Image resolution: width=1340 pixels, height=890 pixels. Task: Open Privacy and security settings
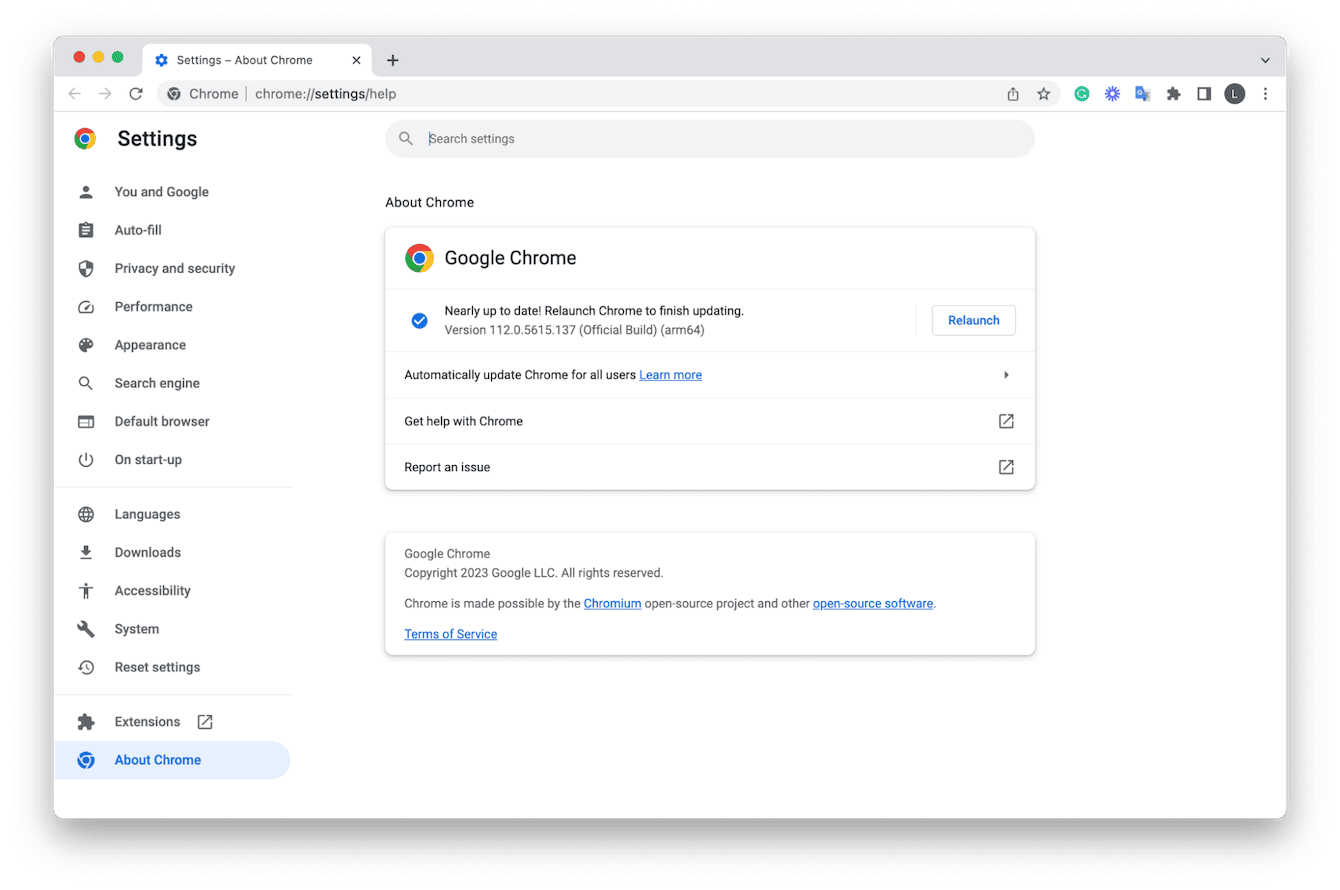coord(174,268)
